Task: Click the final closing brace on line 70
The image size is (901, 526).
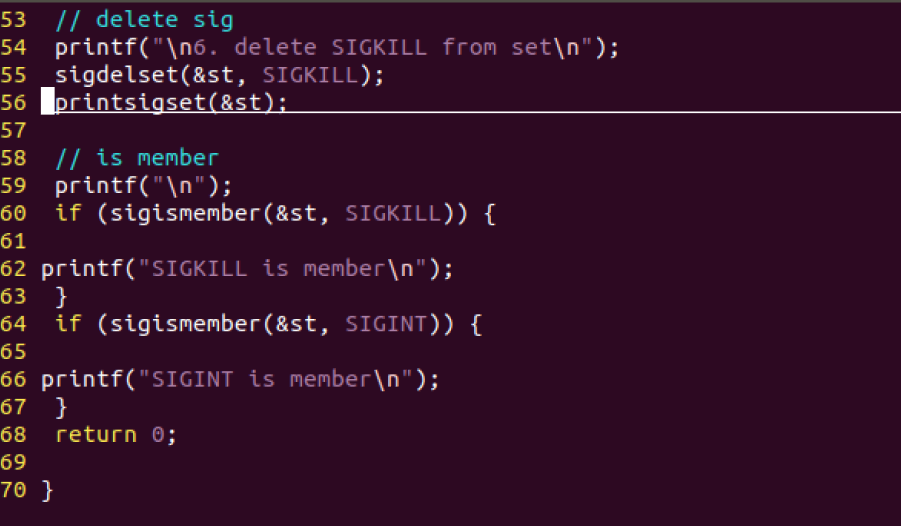Action: click(x=47, y=490)
